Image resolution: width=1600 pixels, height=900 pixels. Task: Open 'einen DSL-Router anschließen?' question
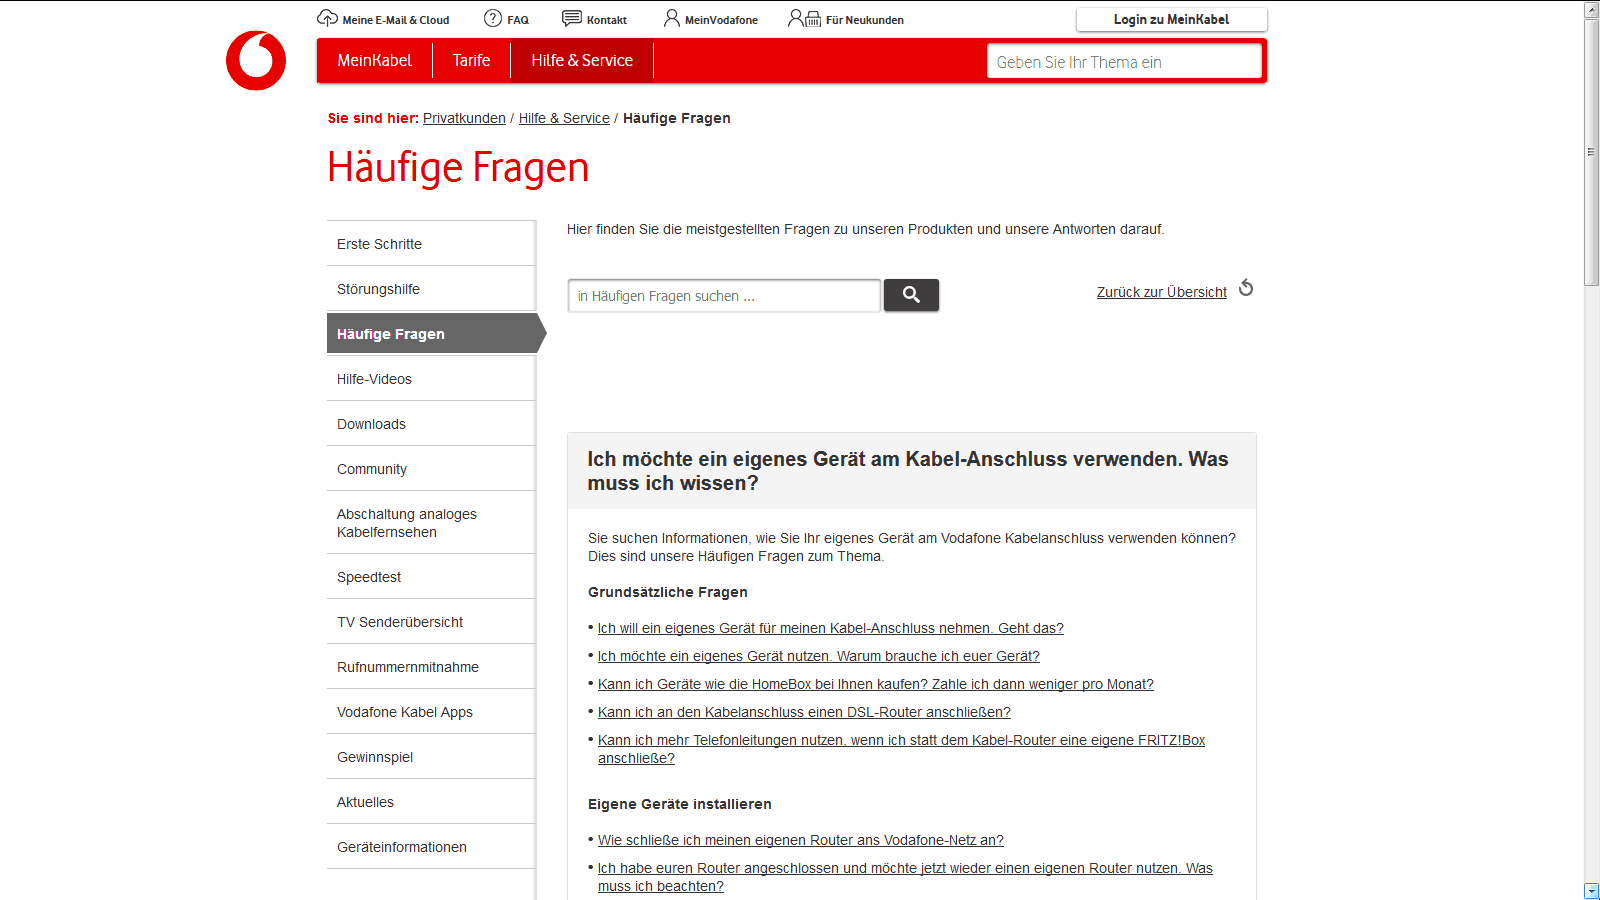click(x=804, y=712)
